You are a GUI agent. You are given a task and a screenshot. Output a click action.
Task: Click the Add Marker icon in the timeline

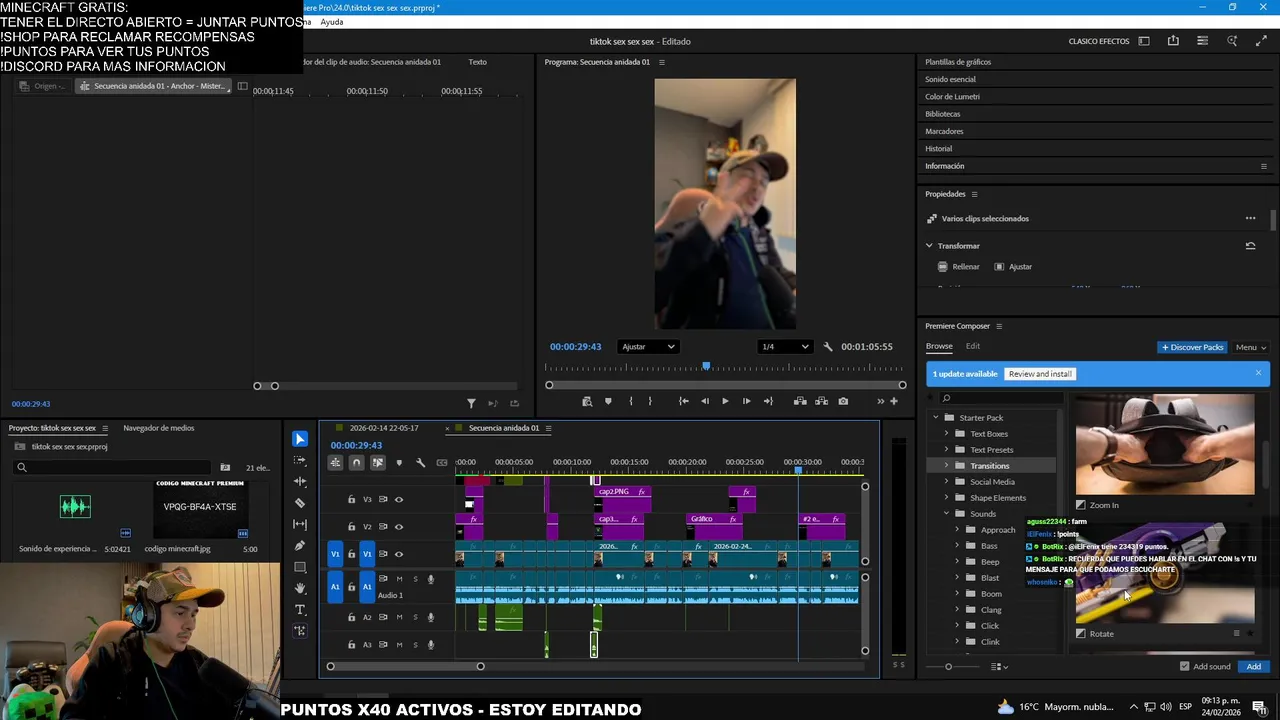[x=399, y=462]
